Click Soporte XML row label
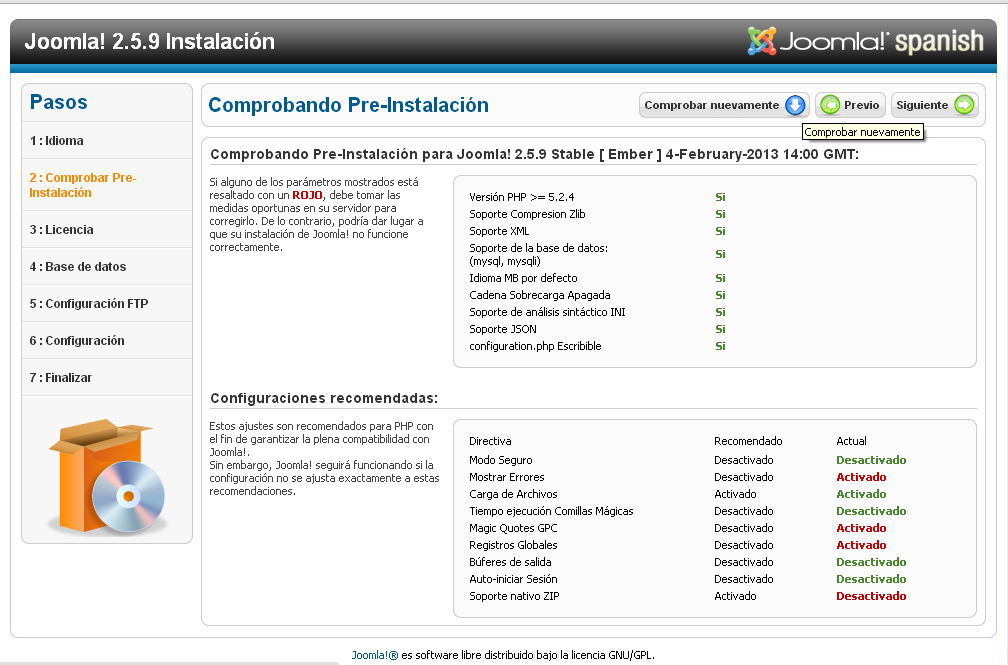Image resolution: width=1008 pixels, height=665 pixels. [x=500, y=231]
